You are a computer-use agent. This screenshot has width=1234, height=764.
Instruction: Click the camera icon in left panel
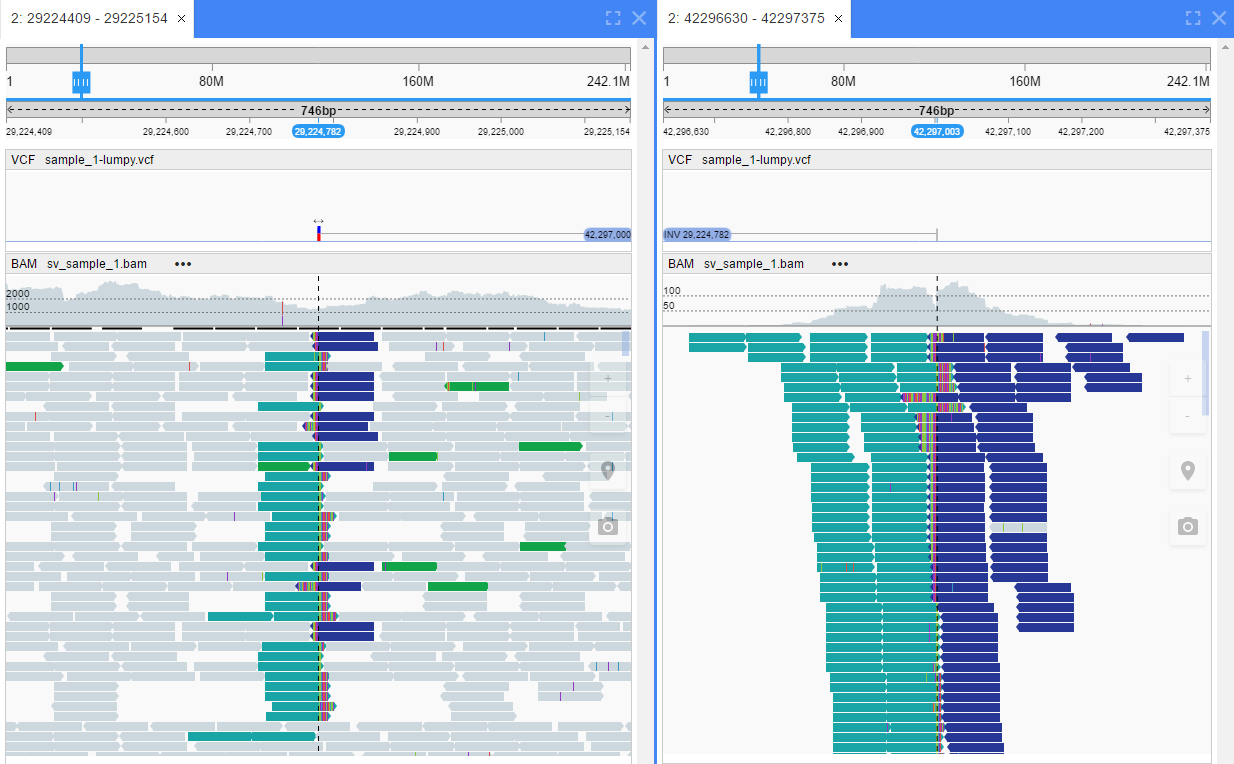point(607,526)
